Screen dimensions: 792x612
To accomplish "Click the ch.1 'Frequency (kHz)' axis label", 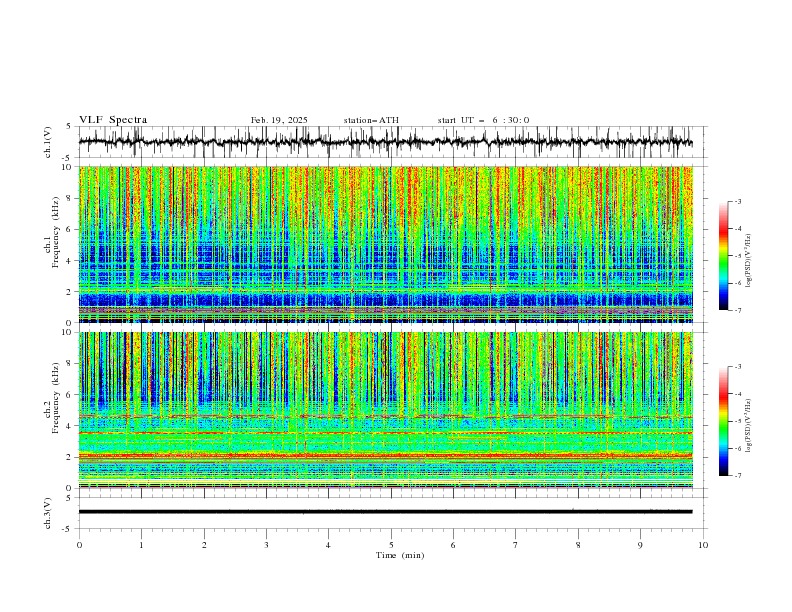I will click(x=56, y=232).
